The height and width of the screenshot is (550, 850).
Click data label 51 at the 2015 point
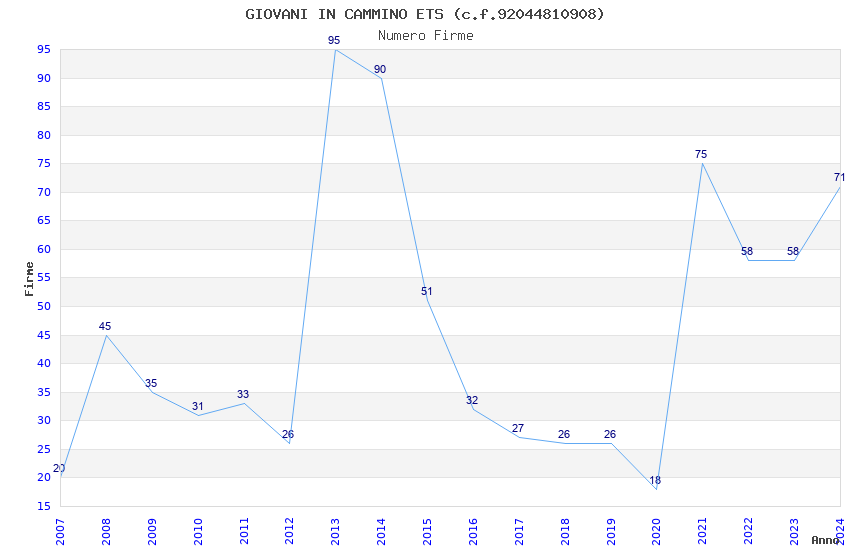click(x=427, y=292)
